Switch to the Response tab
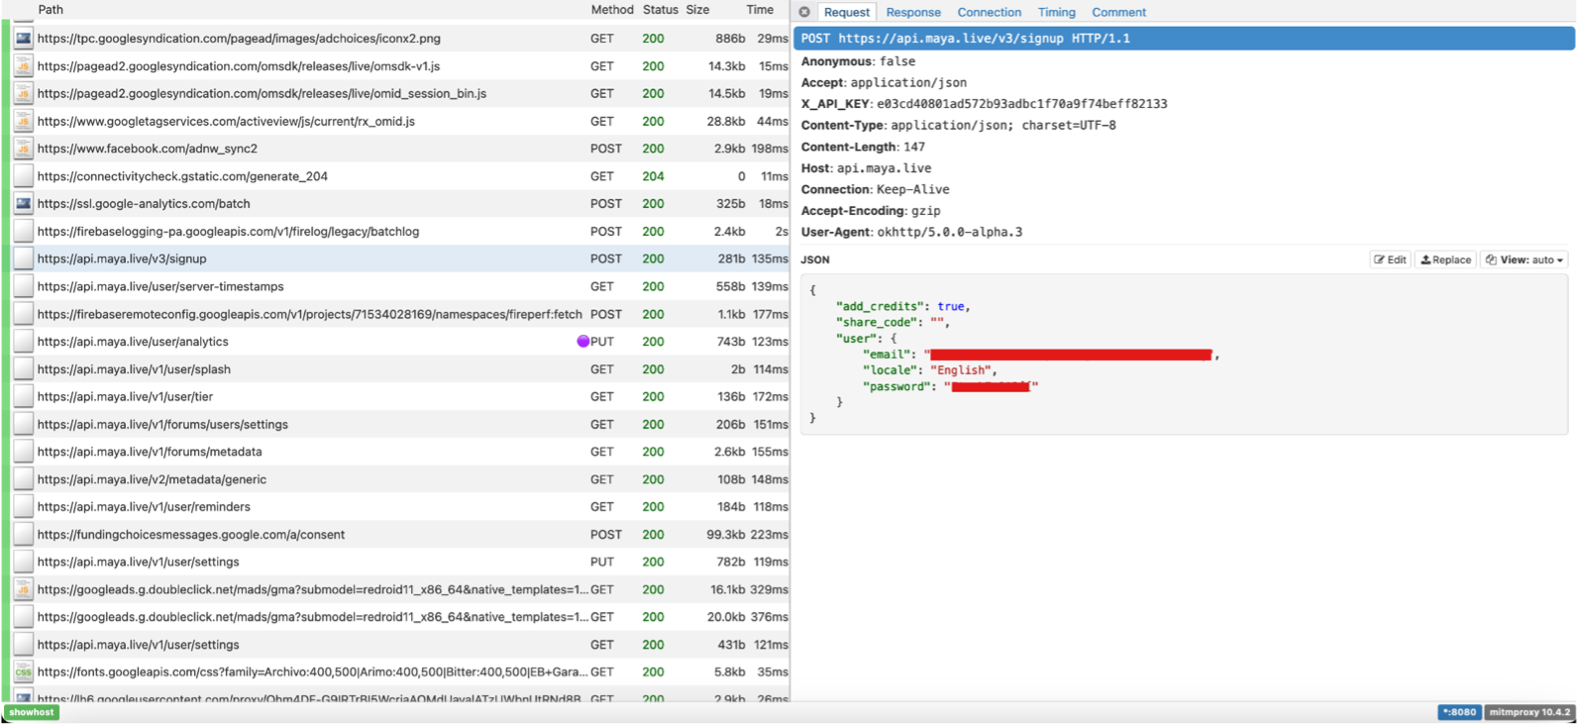Image resolution: width=1582 pixels, height=727 pixels. pos(912,12)
